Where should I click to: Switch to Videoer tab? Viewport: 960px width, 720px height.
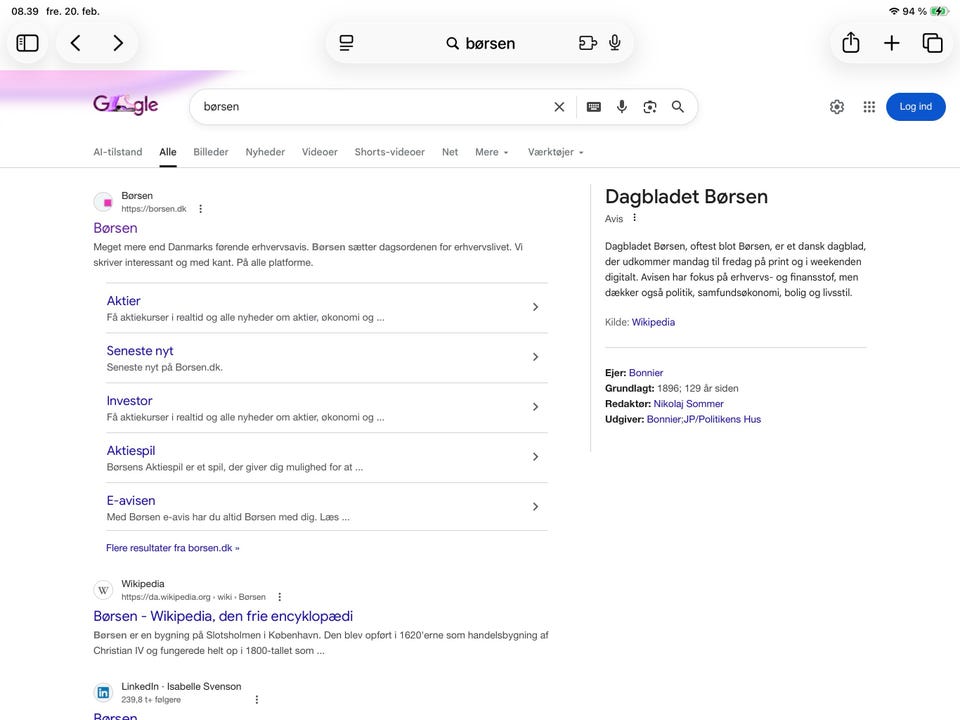(x=320, y=152)
